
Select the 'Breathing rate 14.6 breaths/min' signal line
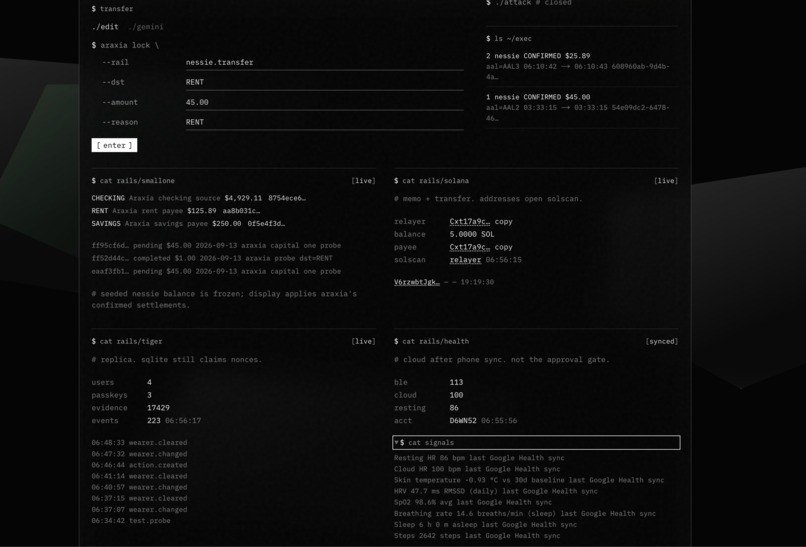click(x=525, y=514)
